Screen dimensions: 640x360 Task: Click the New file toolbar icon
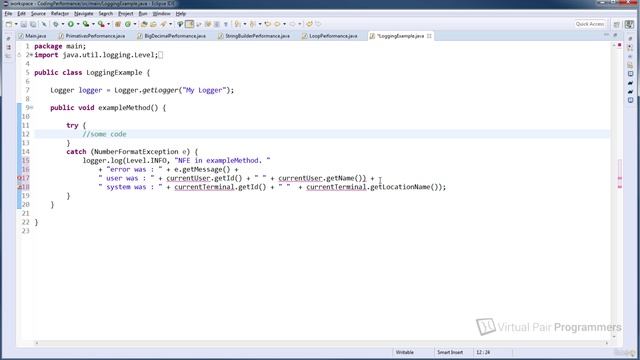[x=9, y=24]
